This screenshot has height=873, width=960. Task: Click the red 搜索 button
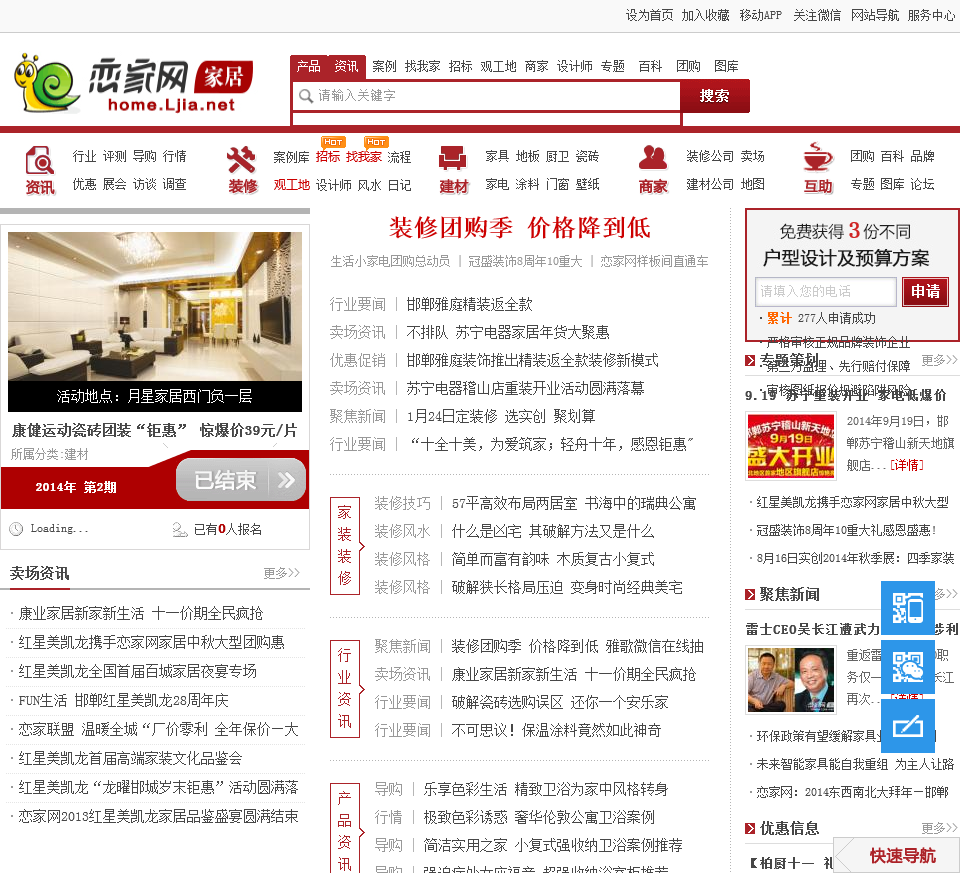click(715, 96)
